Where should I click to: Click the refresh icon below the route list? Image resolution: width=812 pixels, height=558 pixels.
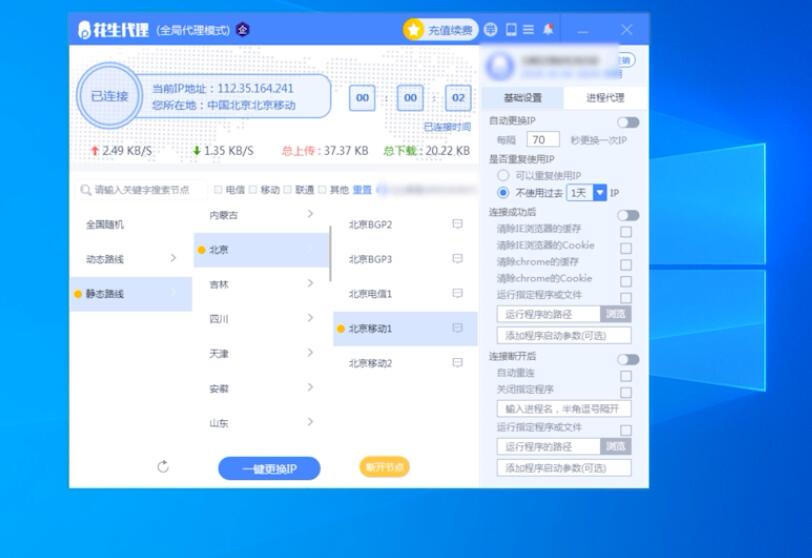coord(163,466)
